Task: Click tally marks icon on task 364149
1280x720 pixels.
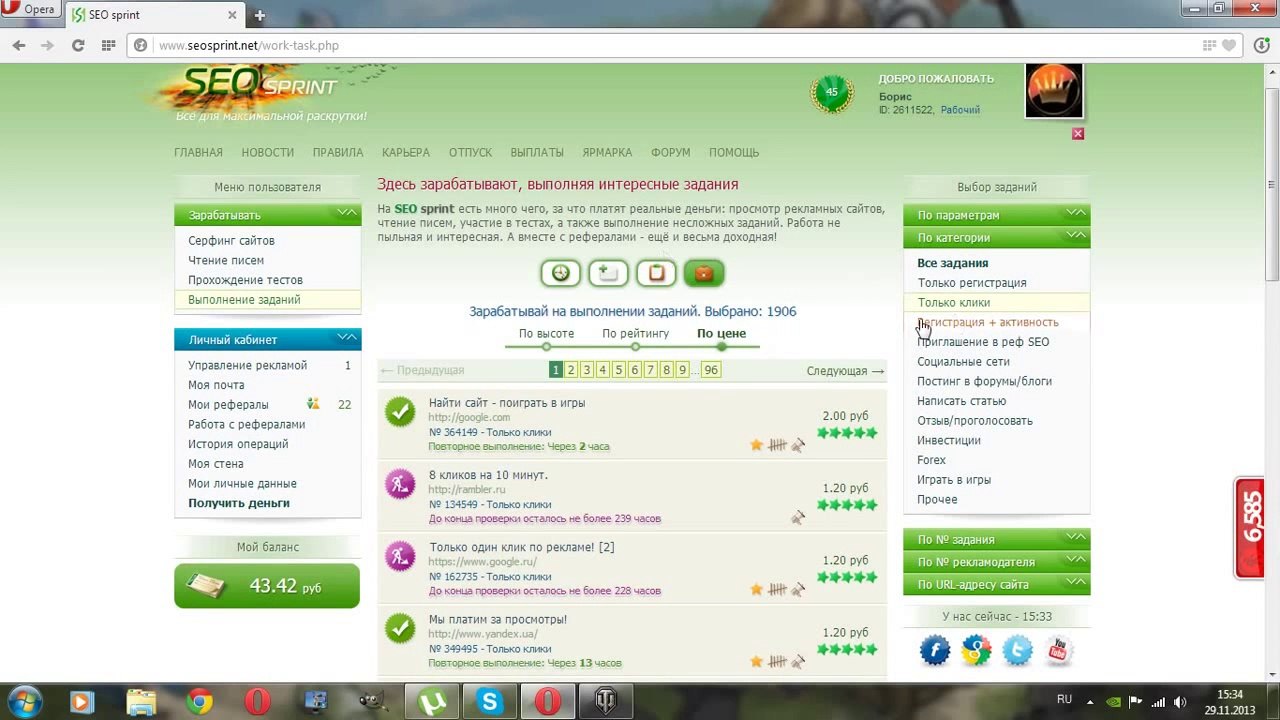Action: (x=777, y=445)
